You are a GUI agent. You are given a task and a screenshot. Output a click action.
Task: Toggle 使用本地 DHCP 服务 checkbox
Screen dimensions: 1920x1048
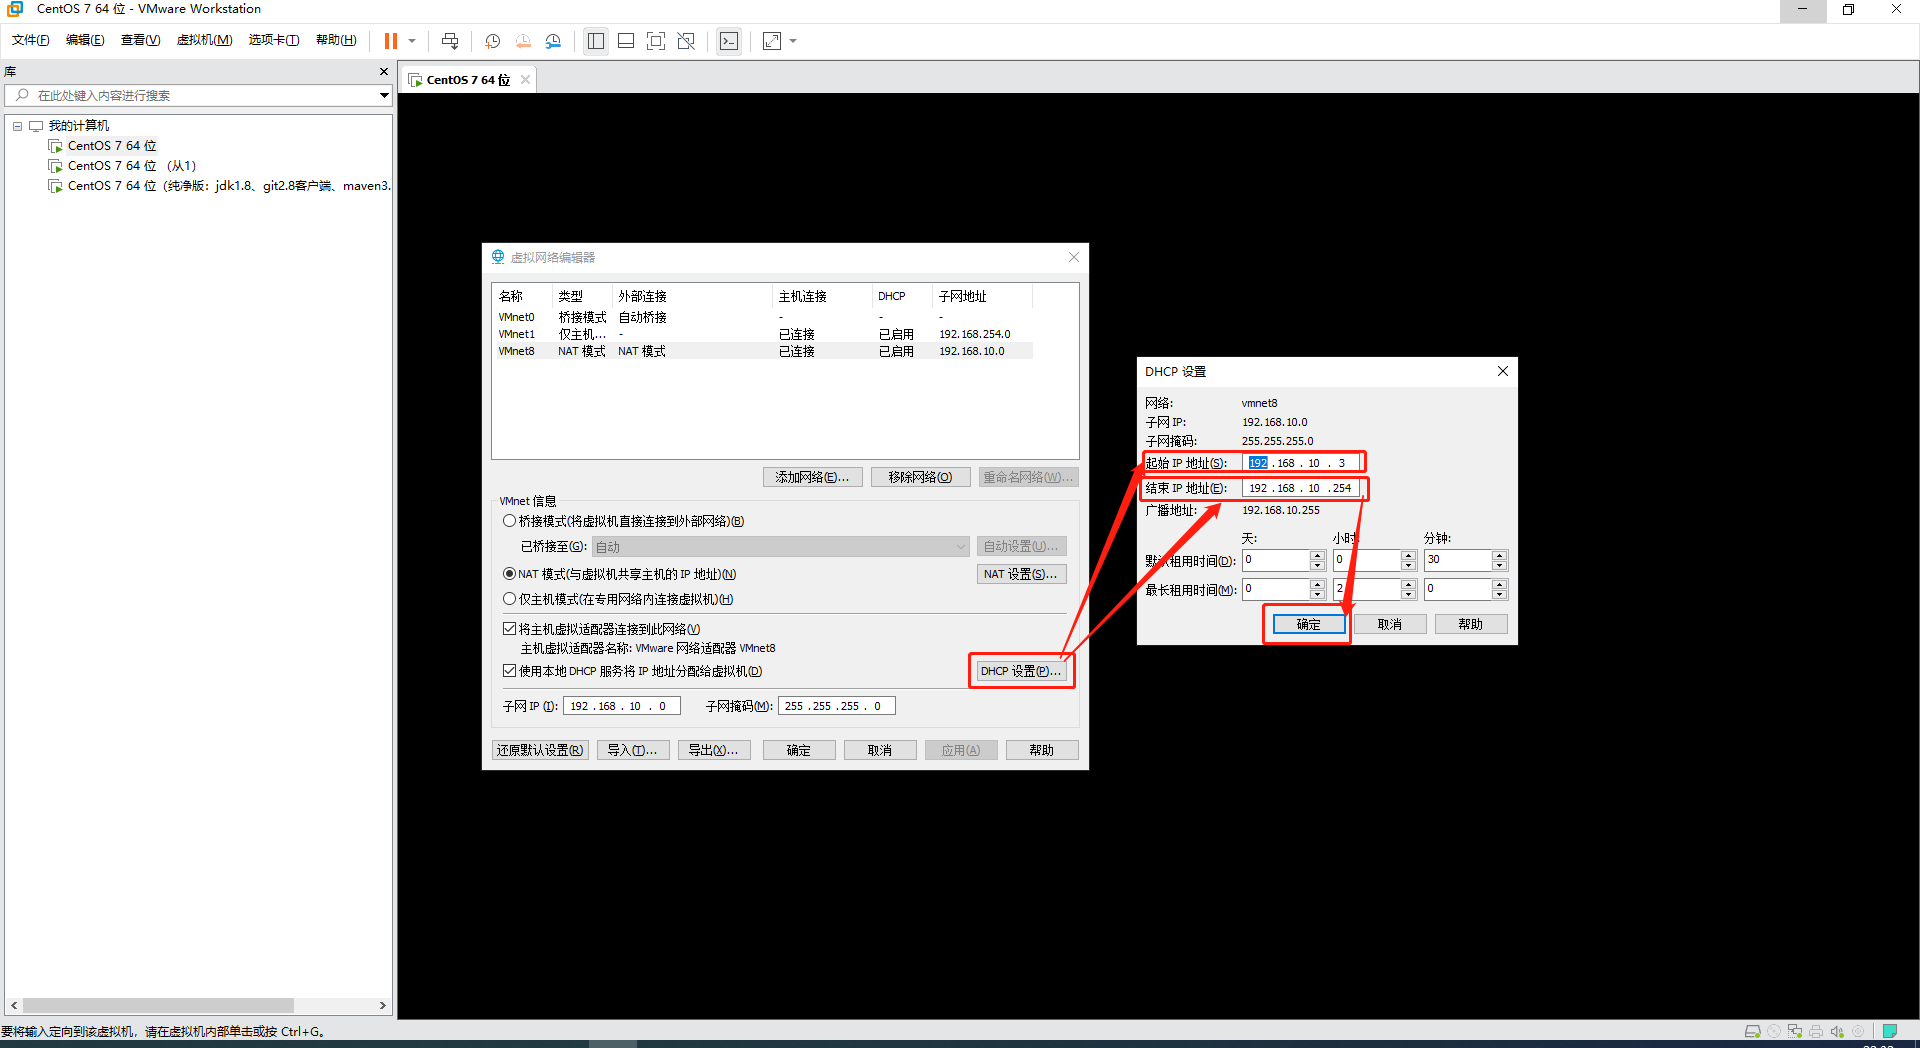(x=509, y=671)
